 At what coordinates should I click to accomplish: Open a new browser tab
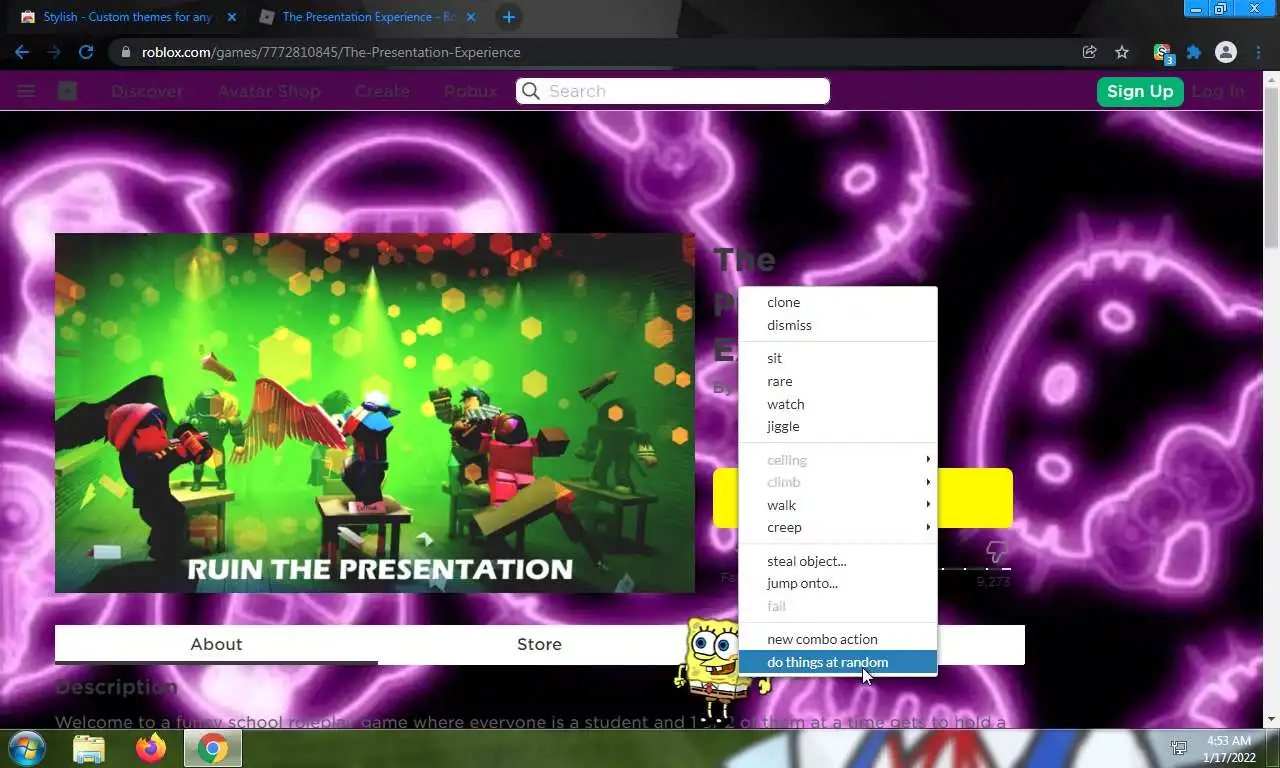[509, 17]
